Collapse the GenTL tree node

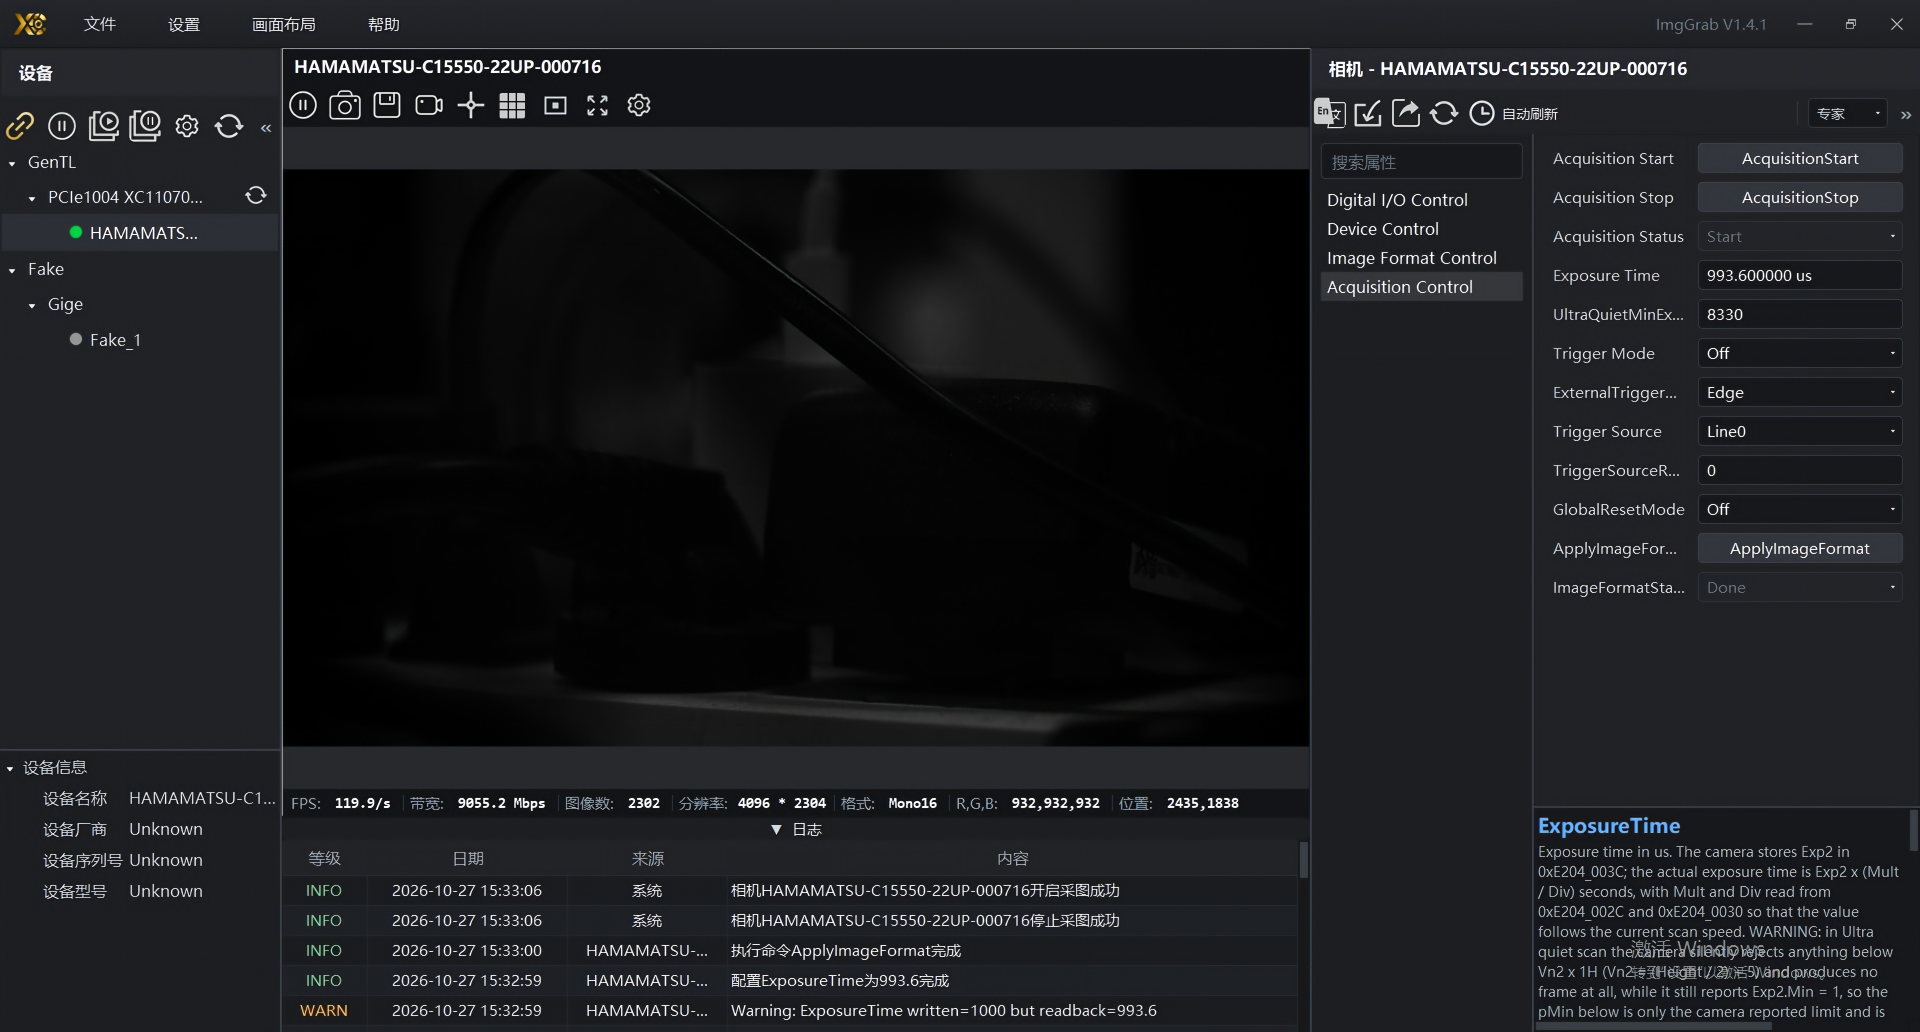pyautogui.click(x=12, y=163)
